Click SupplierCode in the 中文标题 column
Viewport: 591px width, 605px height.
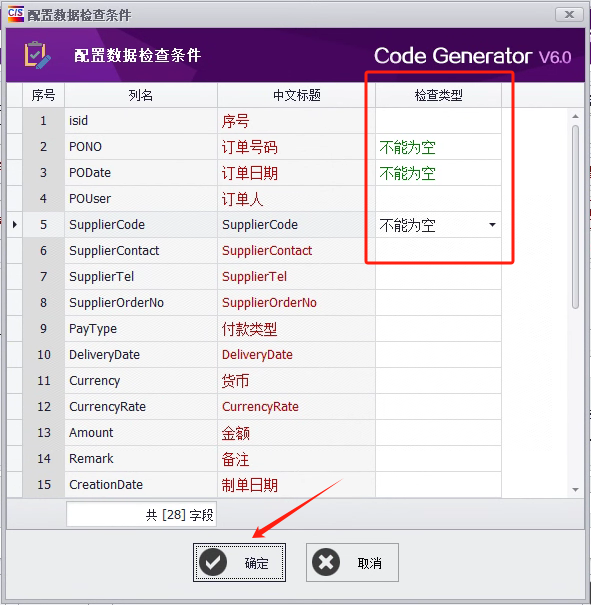296,225
